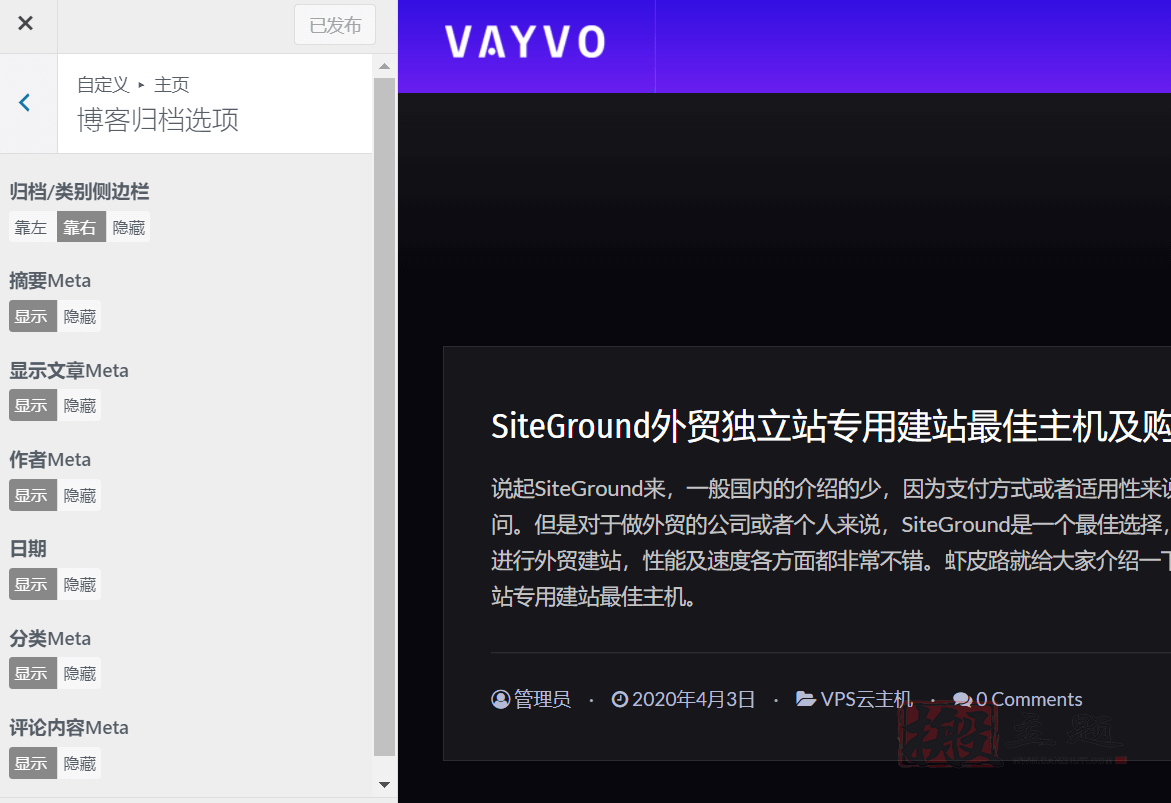Viewport: 1171px width, 803px height.
Task: Select 隐藏 under 显示文章Meta
Action: 79,406
